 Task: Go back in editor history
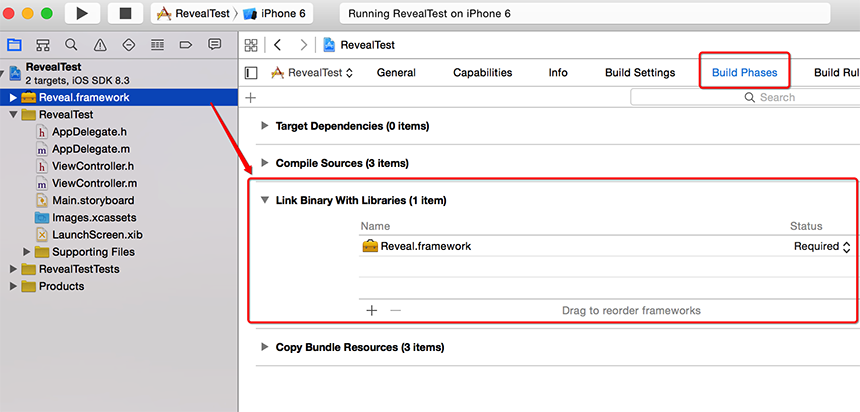[x=278, y=45]
